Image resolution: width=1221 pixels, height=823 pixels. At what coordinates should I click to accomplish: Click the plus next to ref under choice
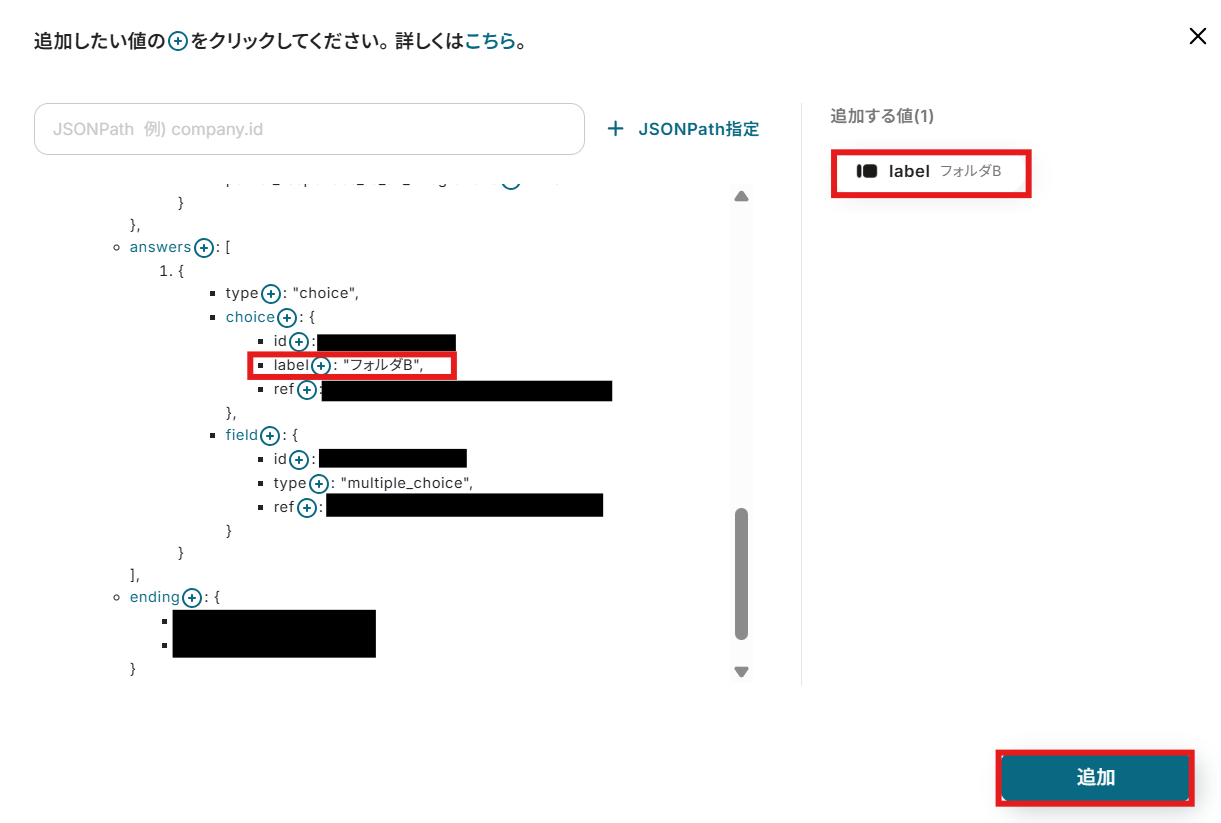307,390
